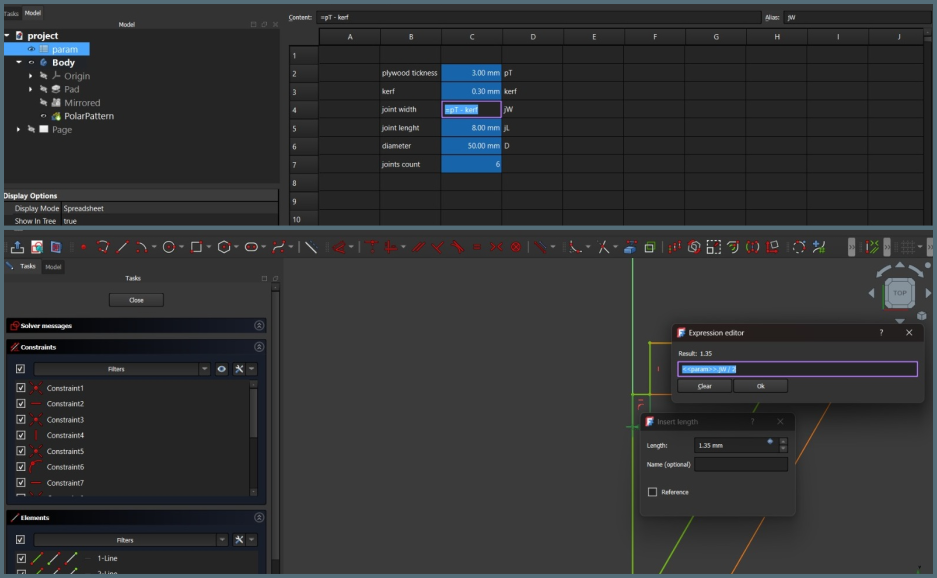Screen dimensions: 937x578
Task: Select the Dimension constraint tool
Action: [339, 247]
